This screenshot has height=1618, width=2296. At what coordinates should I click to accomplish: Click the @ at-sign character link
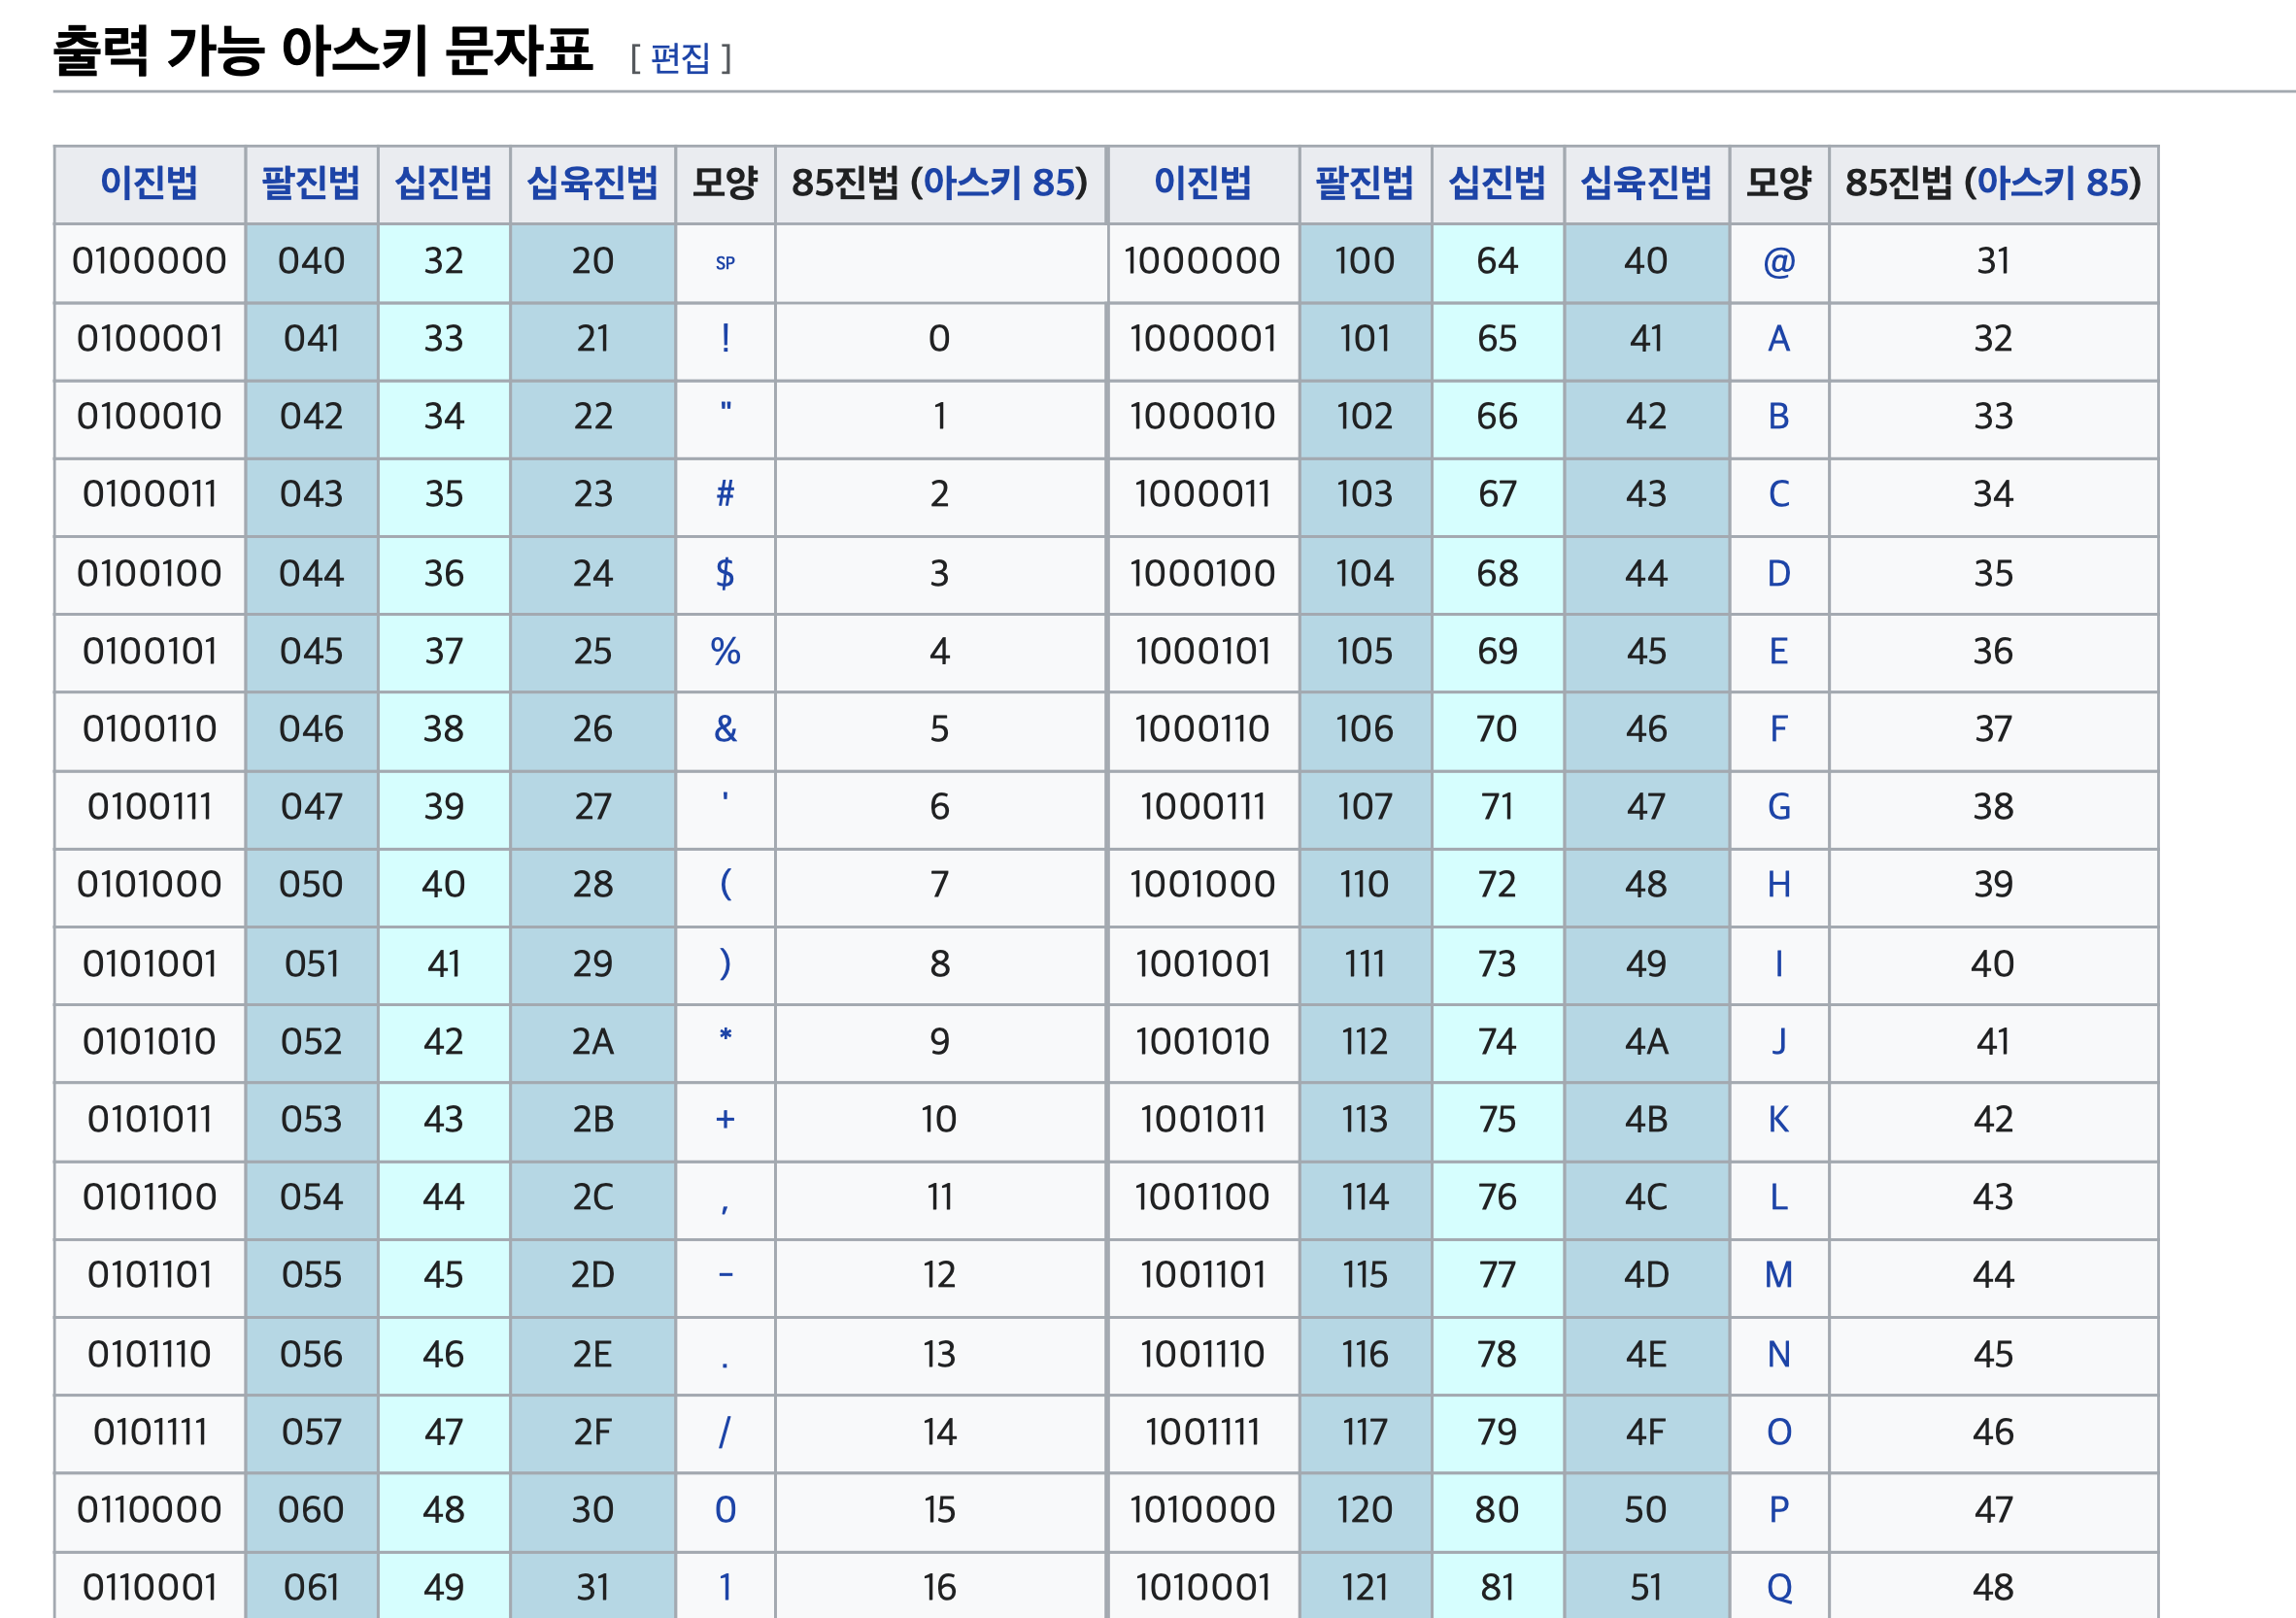click(x=1778, y=262)
